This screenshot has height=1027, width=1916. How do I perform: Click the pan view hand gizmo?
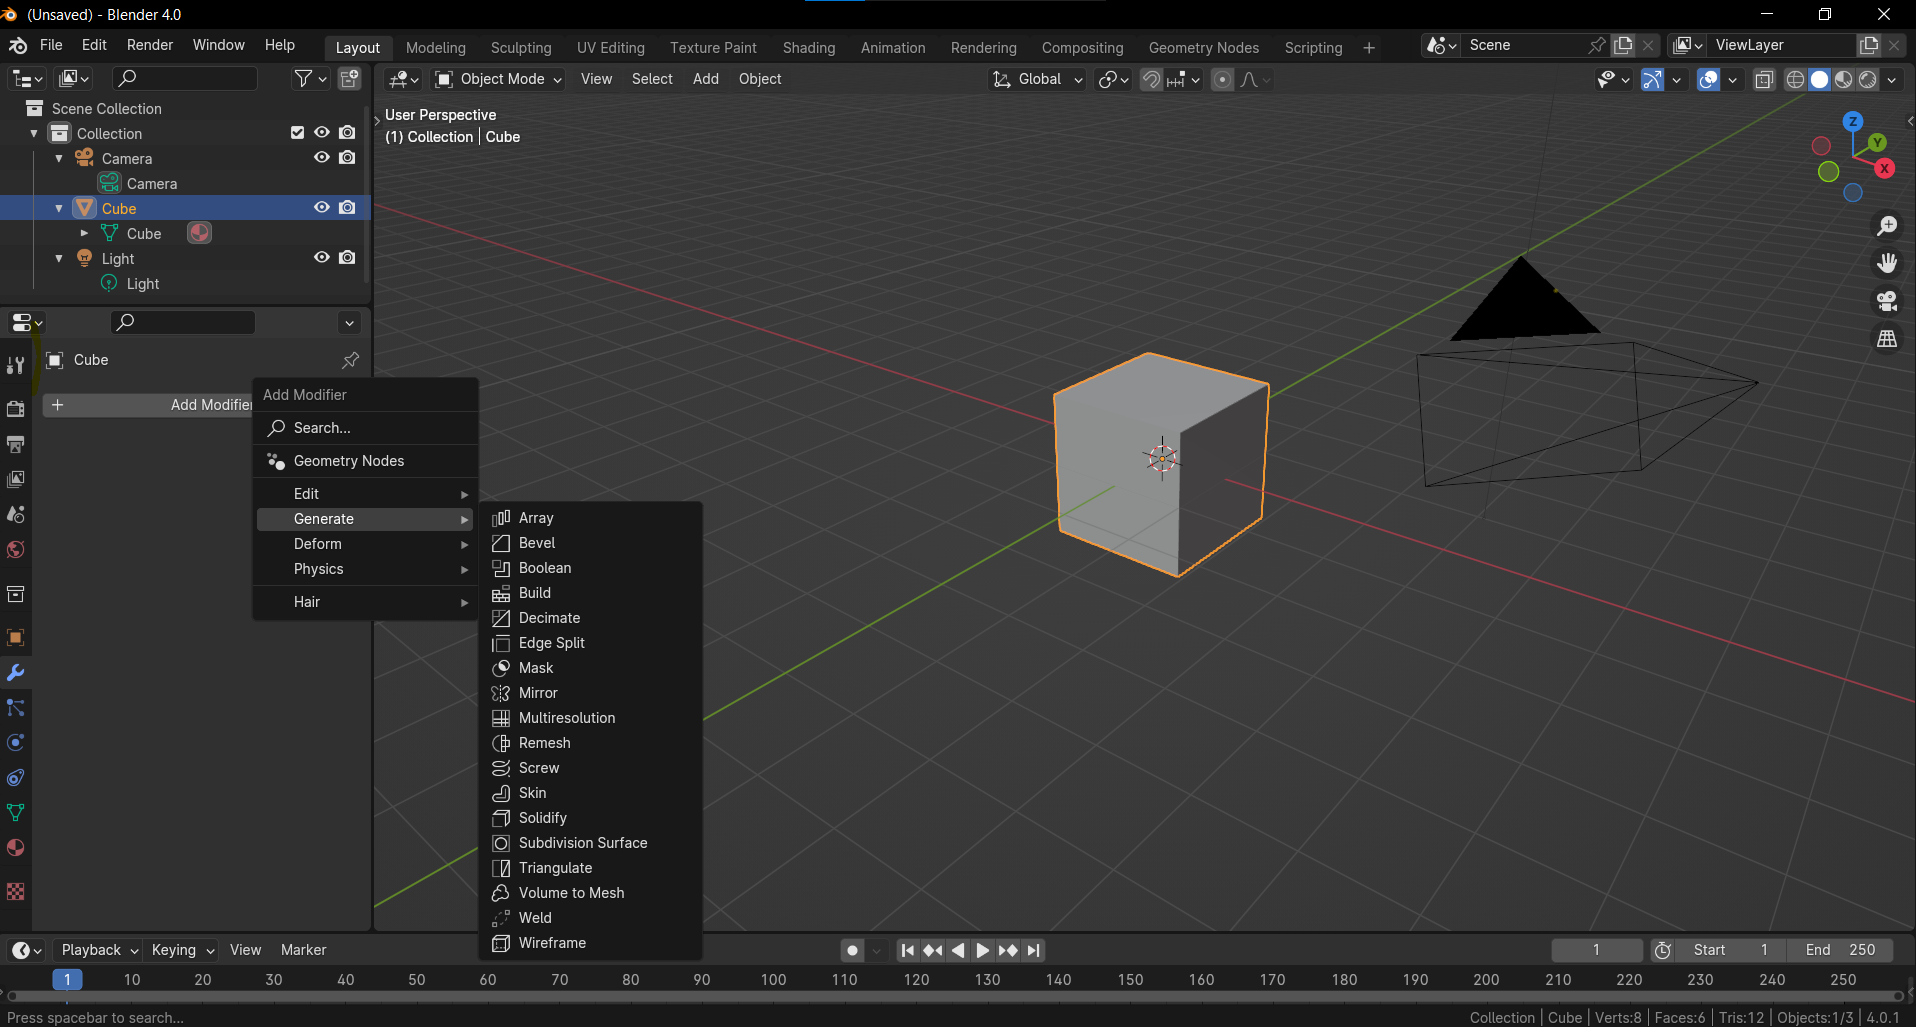pos(1887,264)
